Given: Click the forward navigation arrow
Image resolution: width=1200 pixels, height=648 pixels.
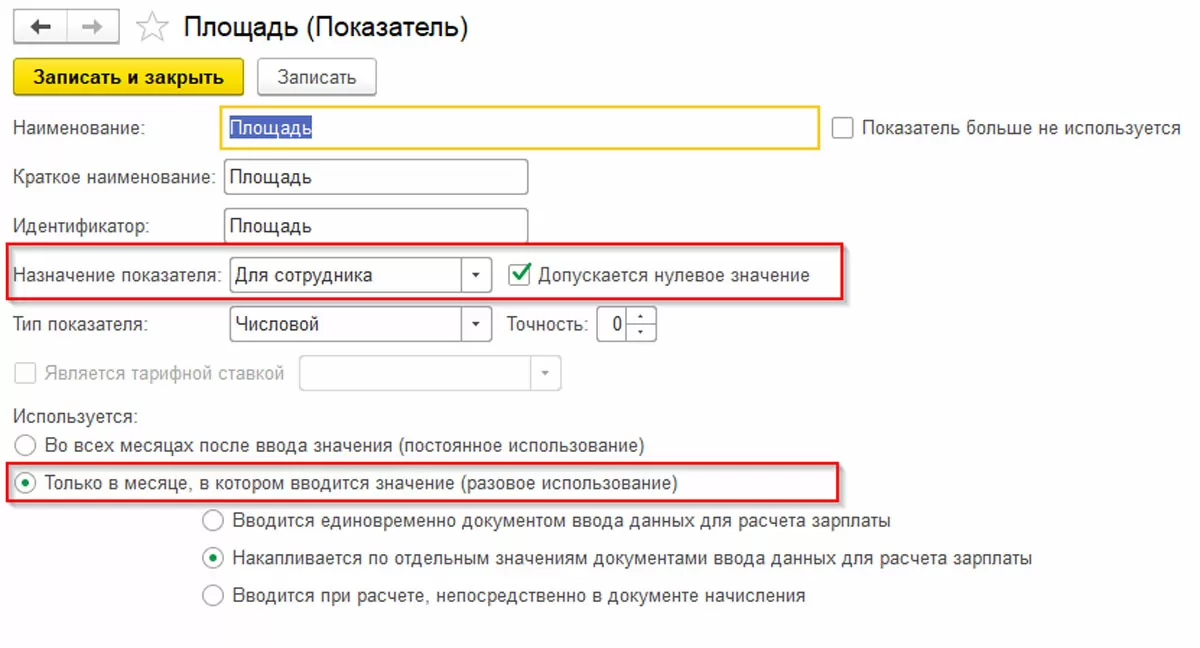Looking at the screenshot, I should click(x=92, y=27).
